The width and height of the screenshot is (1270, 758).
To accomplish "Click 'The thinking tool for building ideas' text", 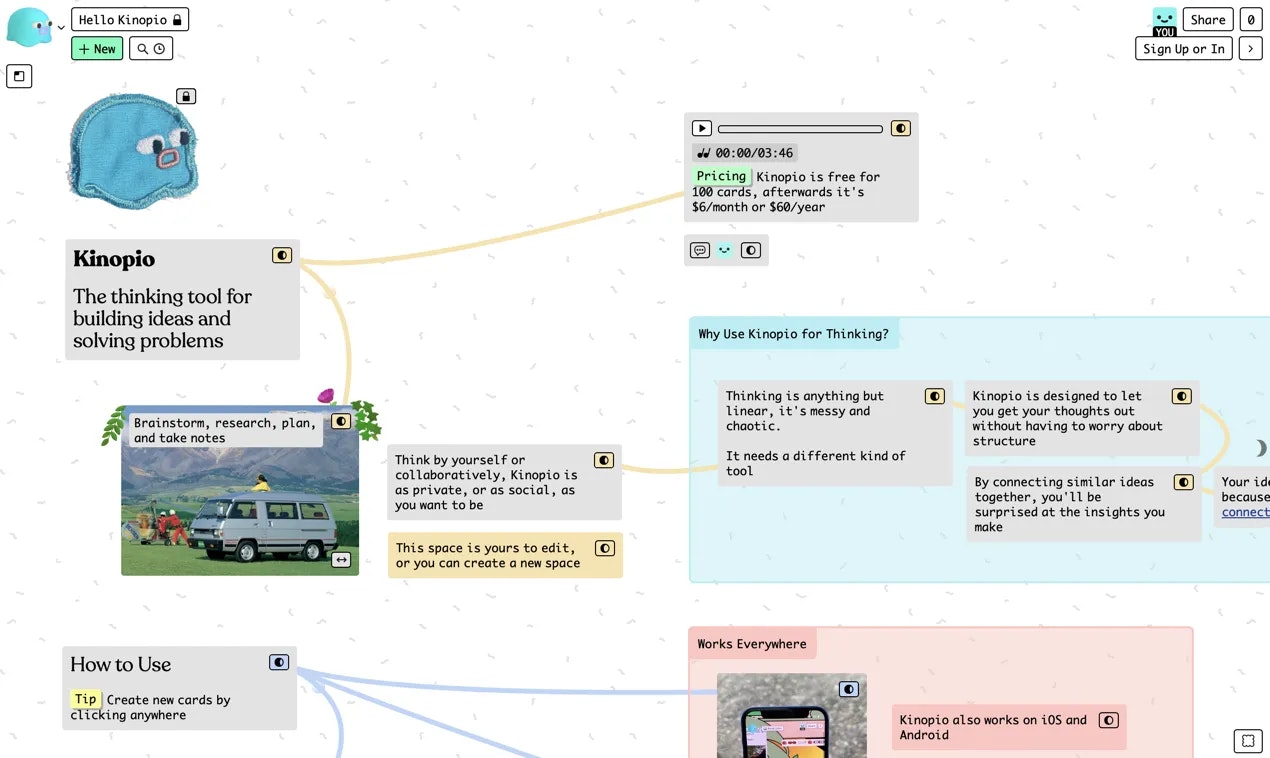I will (163, 318).
